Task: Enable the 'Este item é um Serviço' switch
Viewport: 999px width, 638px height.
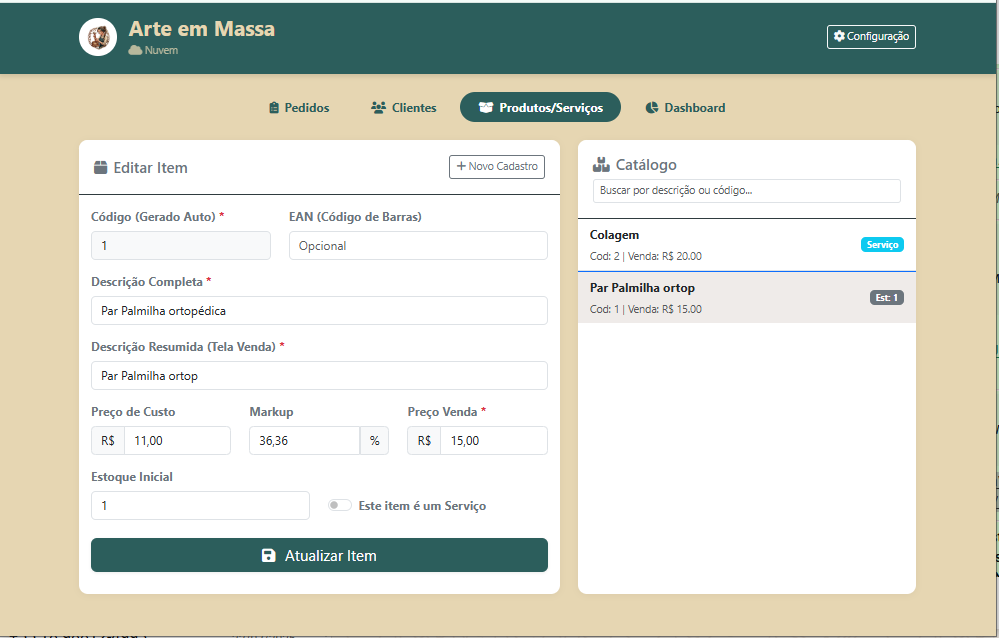Action: [340, 506]
